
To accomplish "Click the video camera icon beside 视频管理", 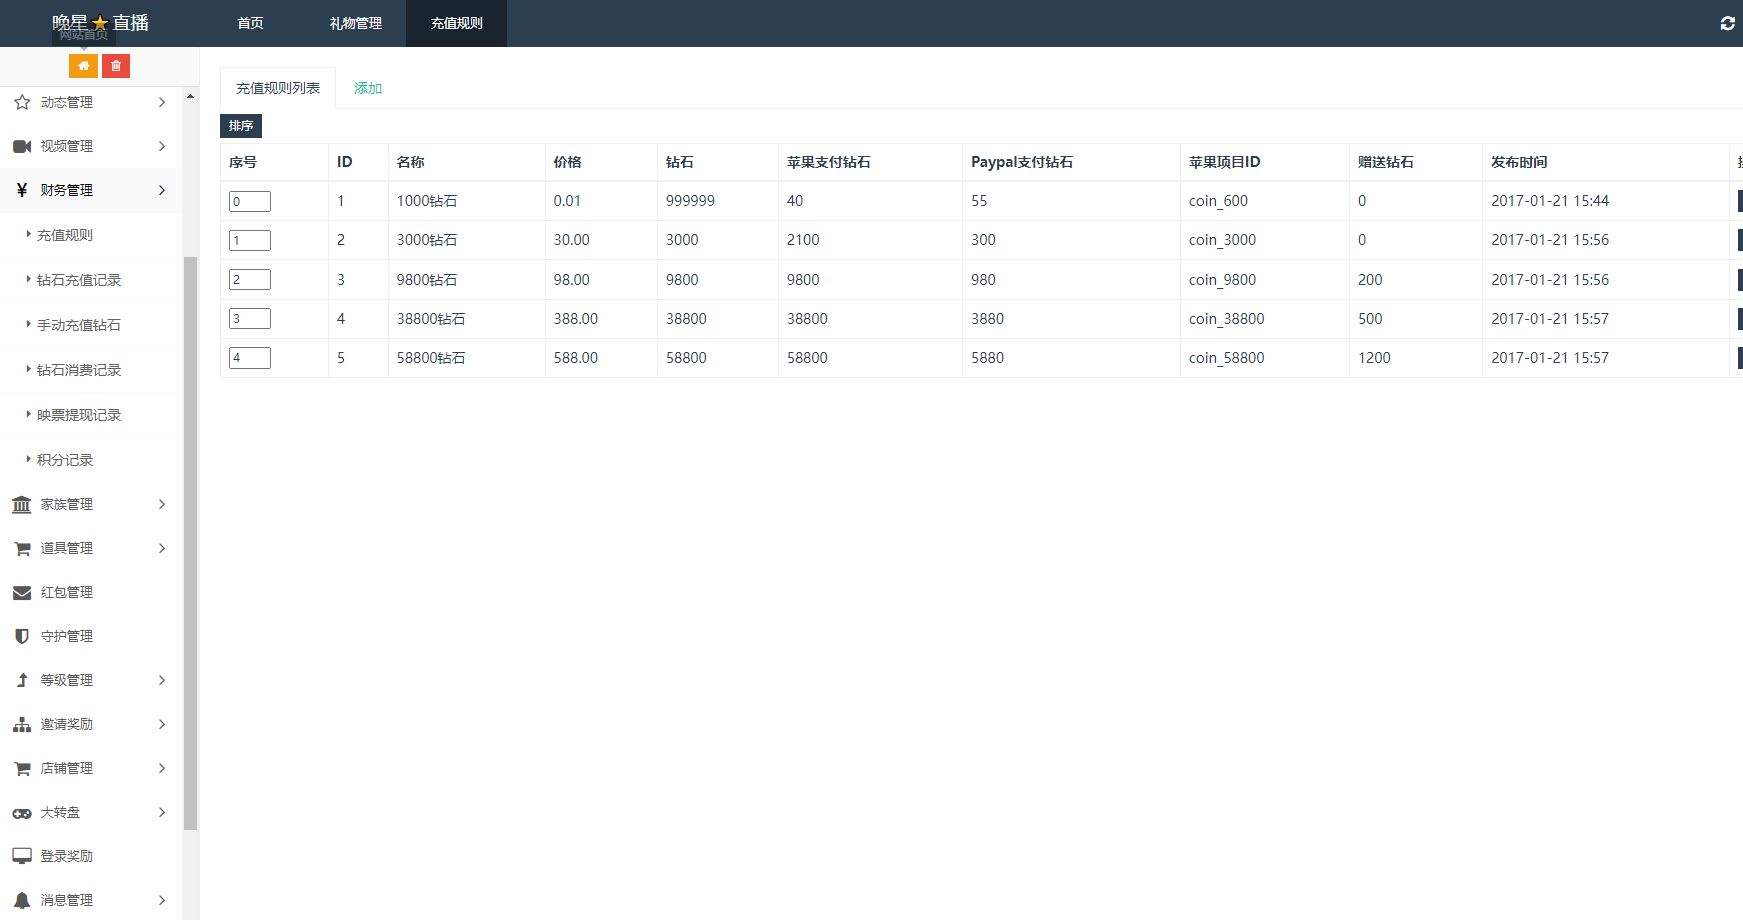I will (22, 146).
